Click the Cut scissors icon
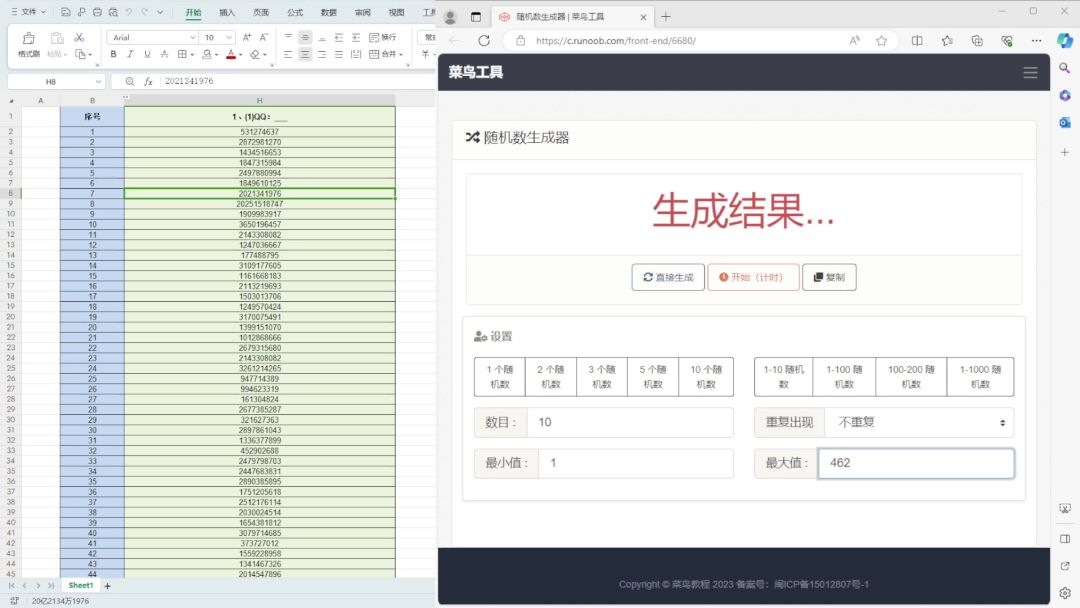This screenshot has height=608, width=1080. (80, 37)
